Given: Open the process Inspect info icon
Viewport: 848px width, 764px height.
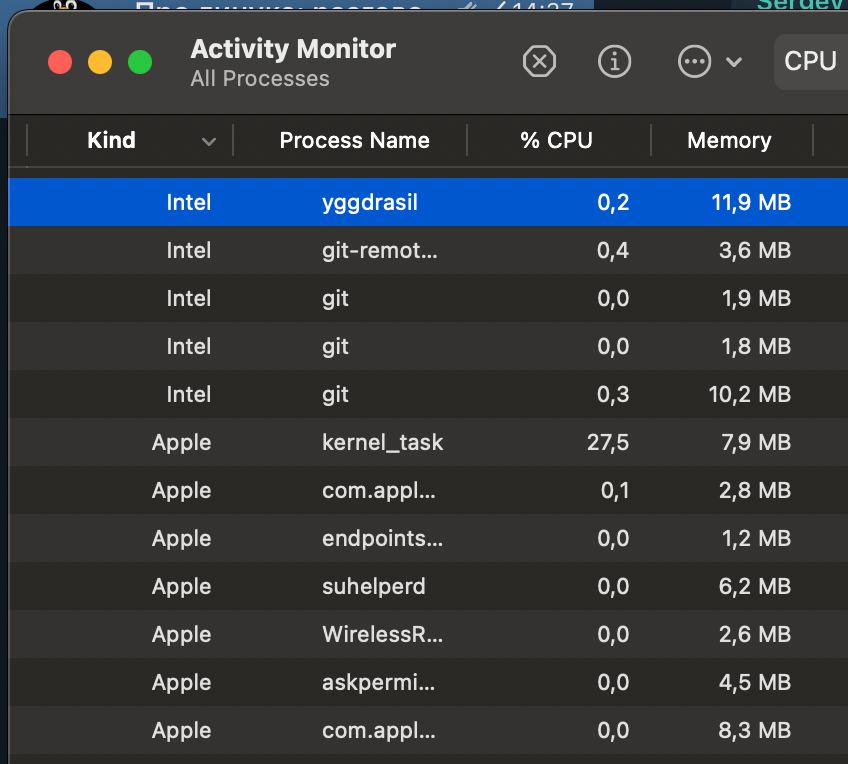Looking at the screenshot, I should tap(614, 62).
